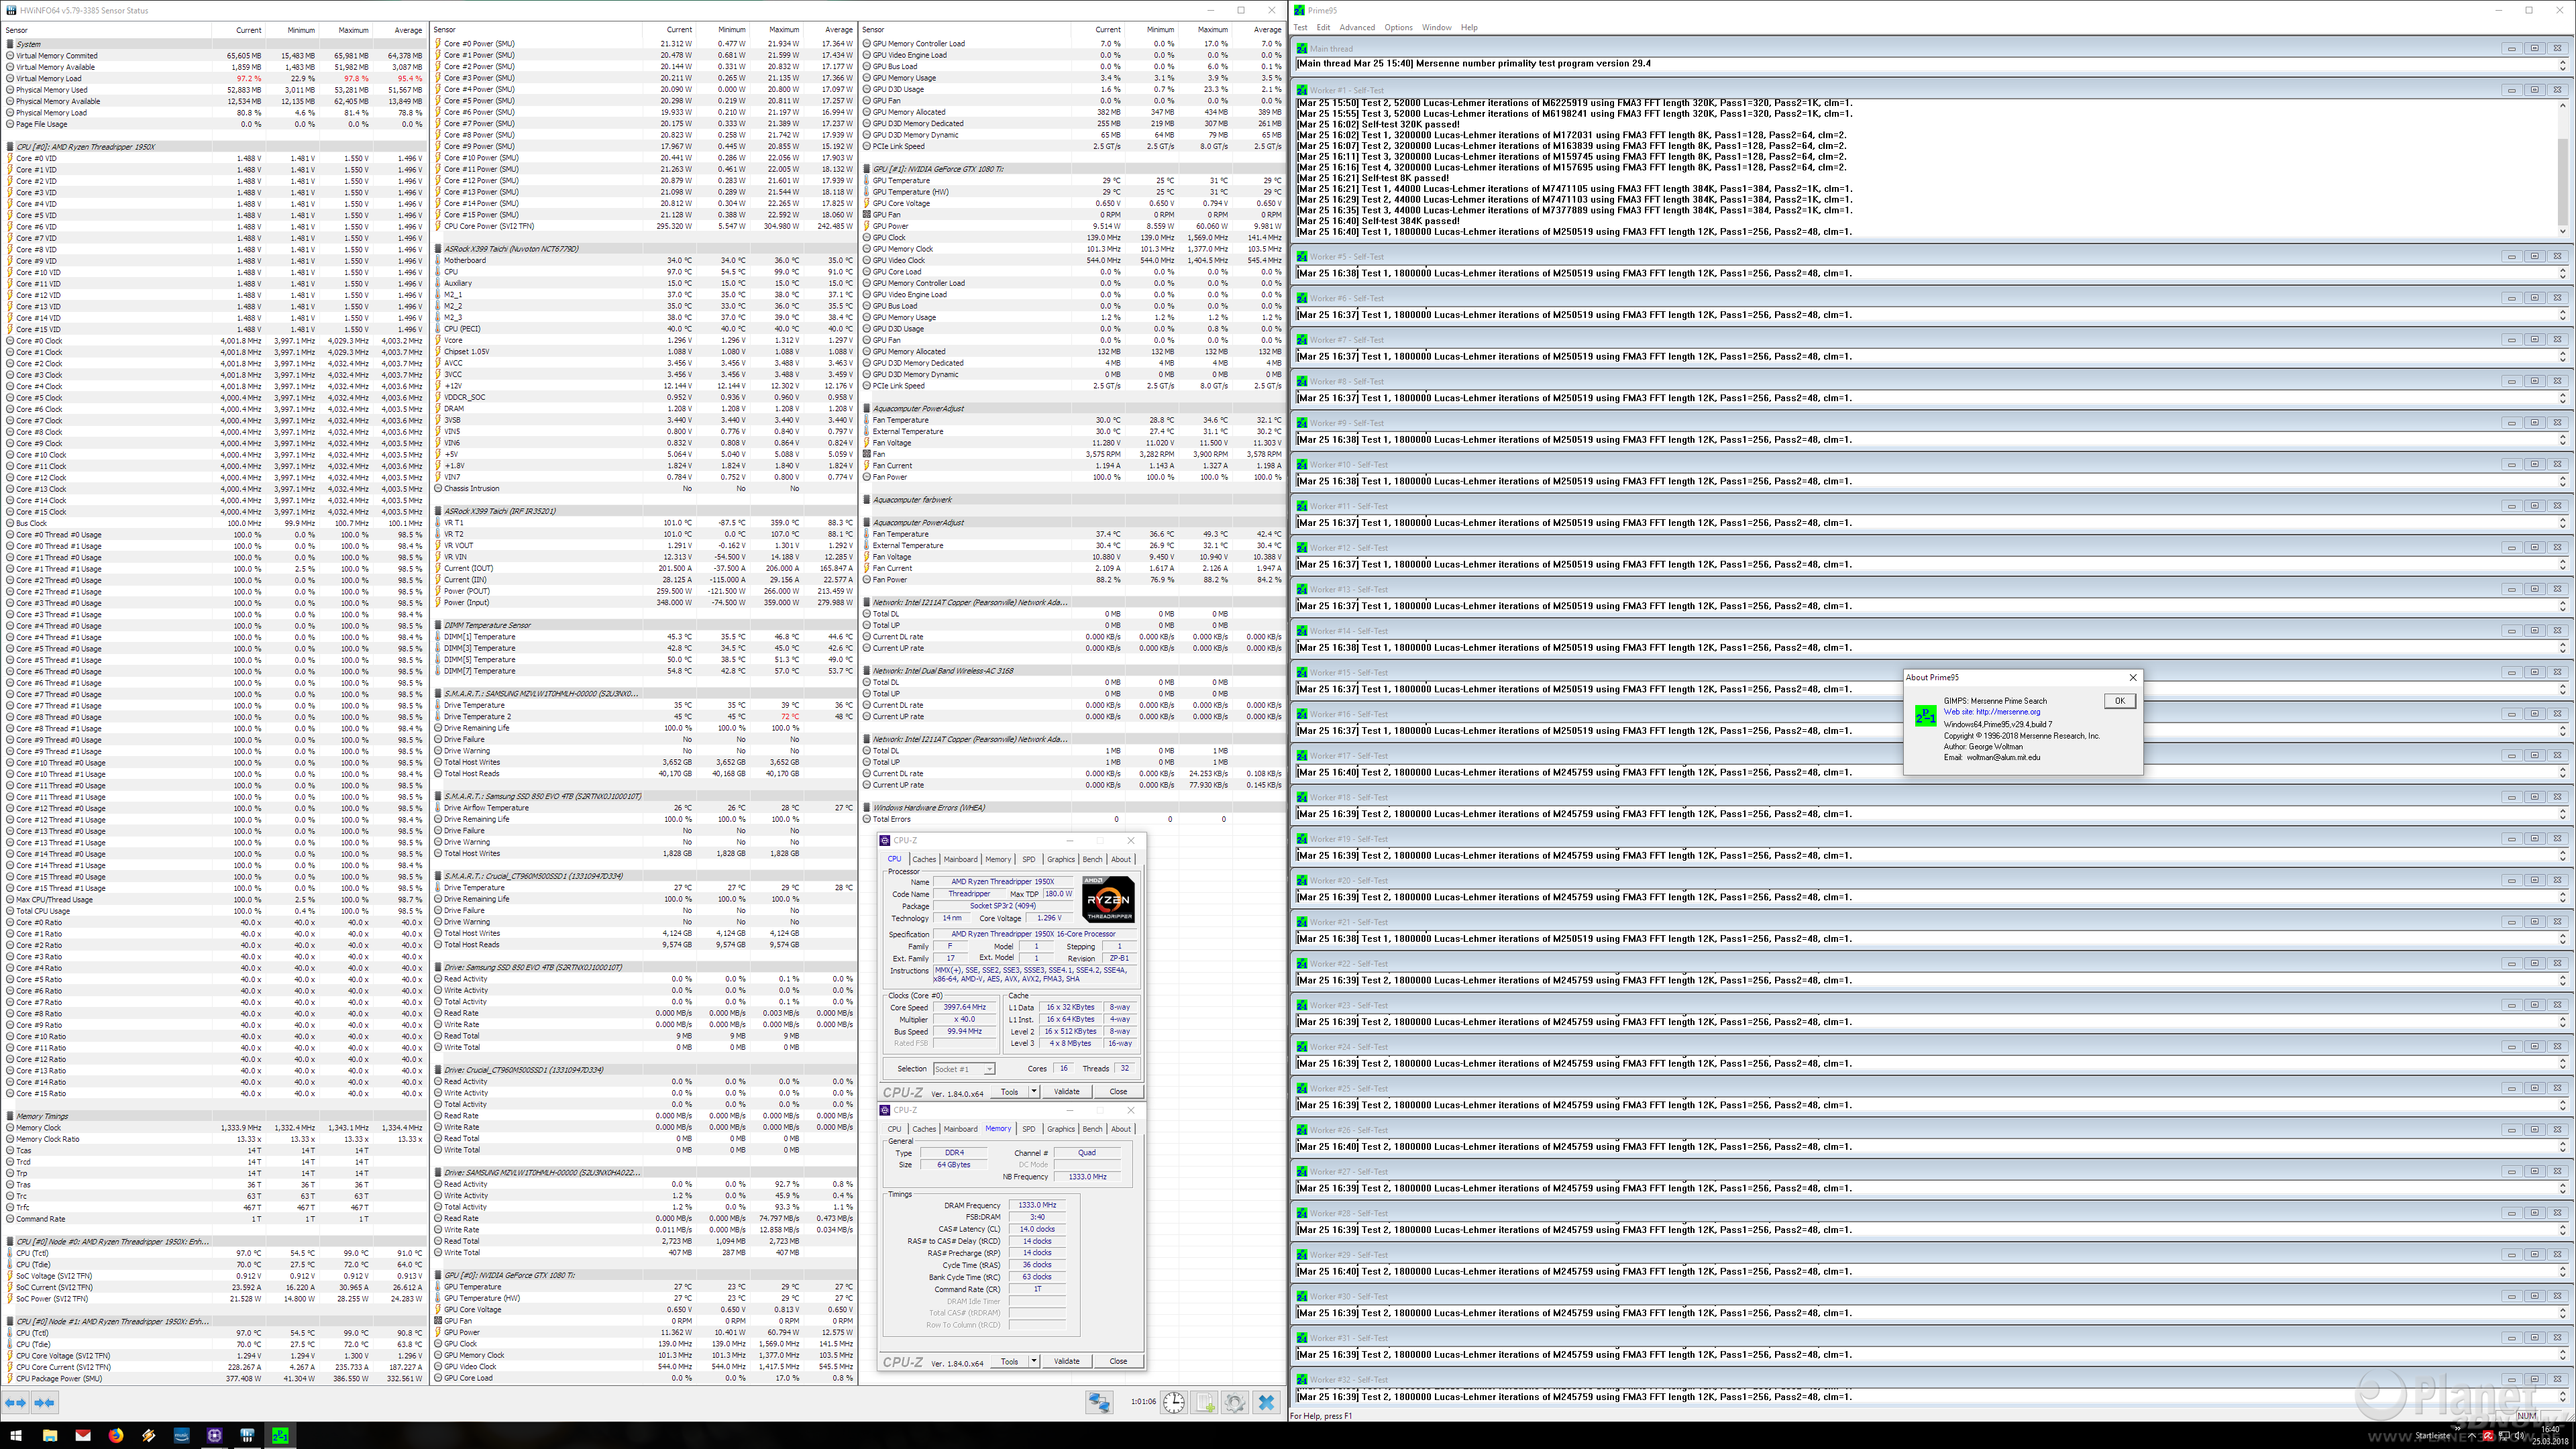Click Virtual Memory Commited clock icon
The image size is (2576, 1449).
click(x=10, y=56)
